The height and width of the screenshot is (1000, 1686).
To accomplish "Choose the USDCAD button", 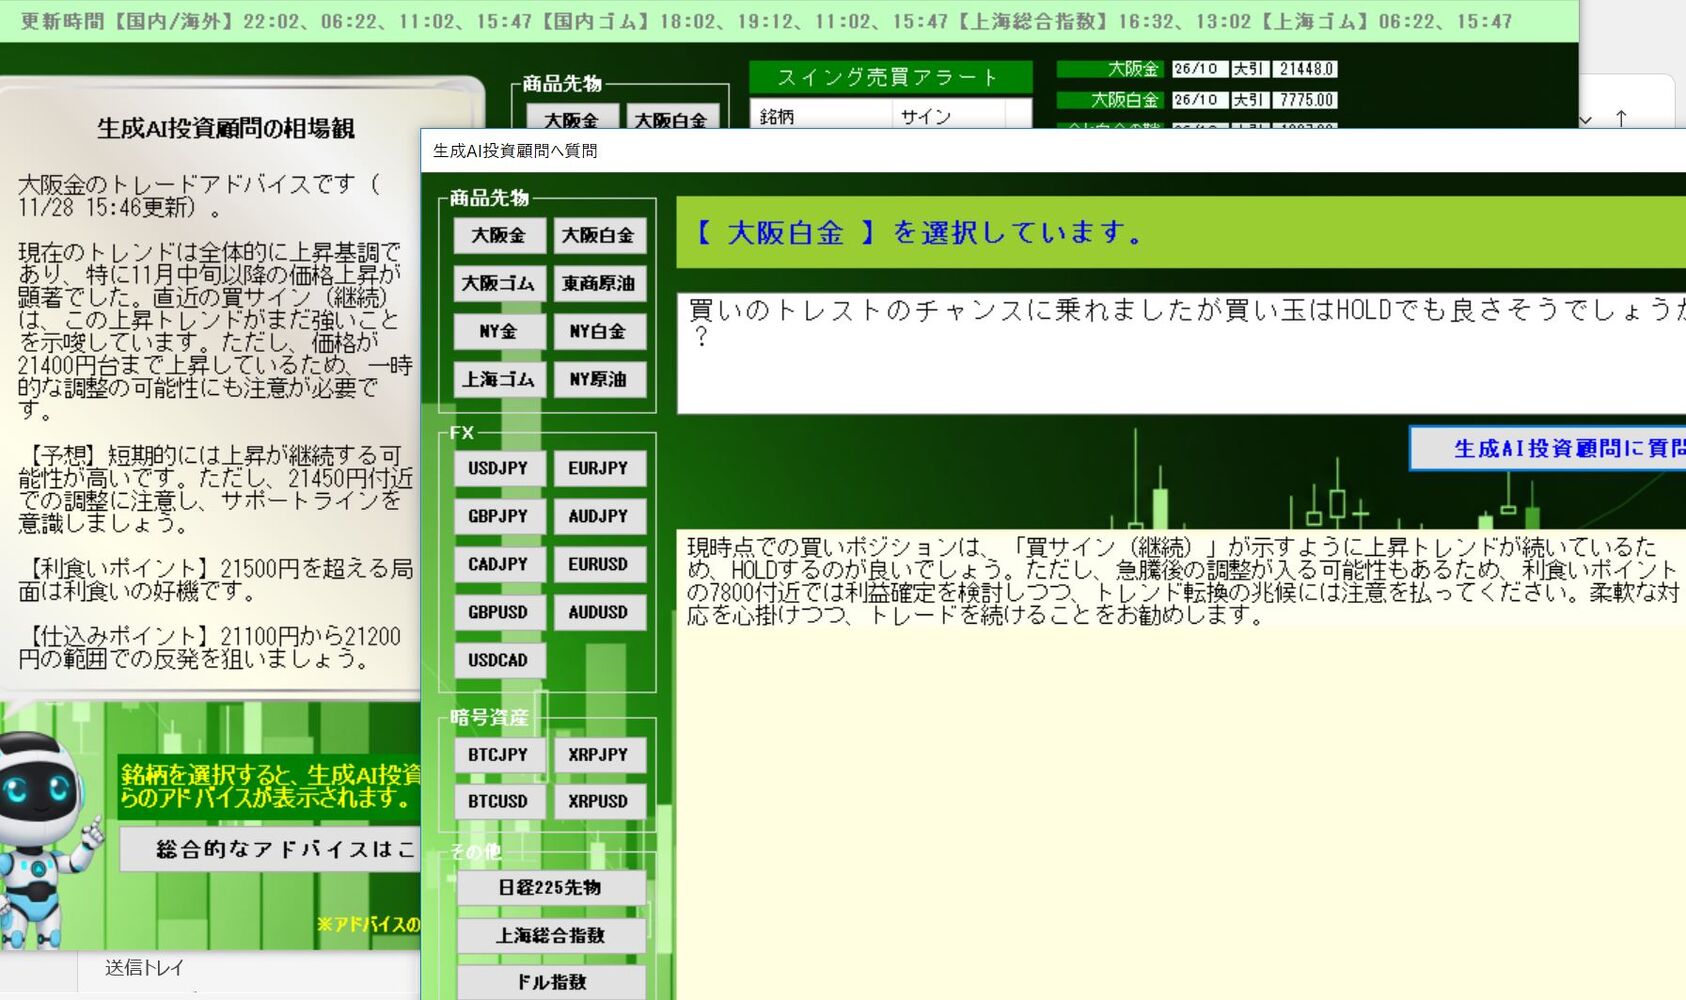I will tap(498, 660).
